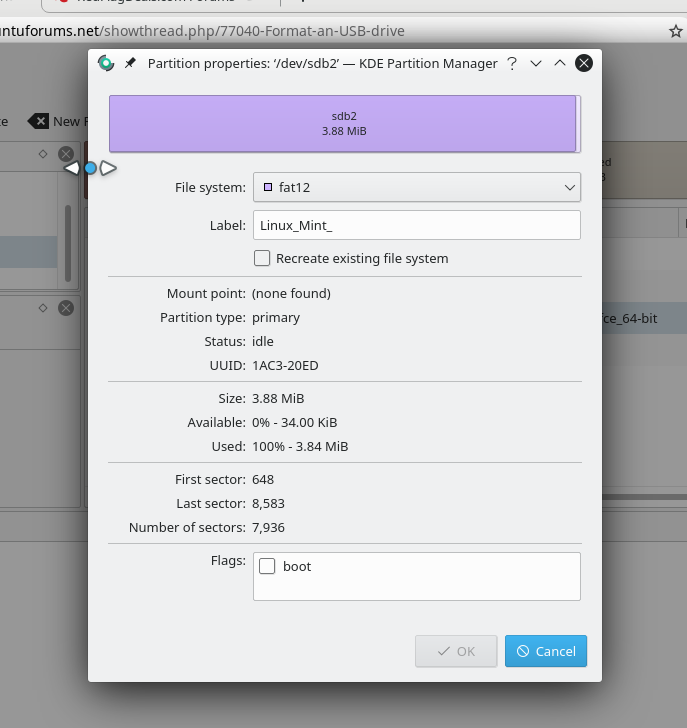The width and height of the screenshot is (687, 728).
Task: Minimize the dialog with the down chevron
Action: point(536,63)
